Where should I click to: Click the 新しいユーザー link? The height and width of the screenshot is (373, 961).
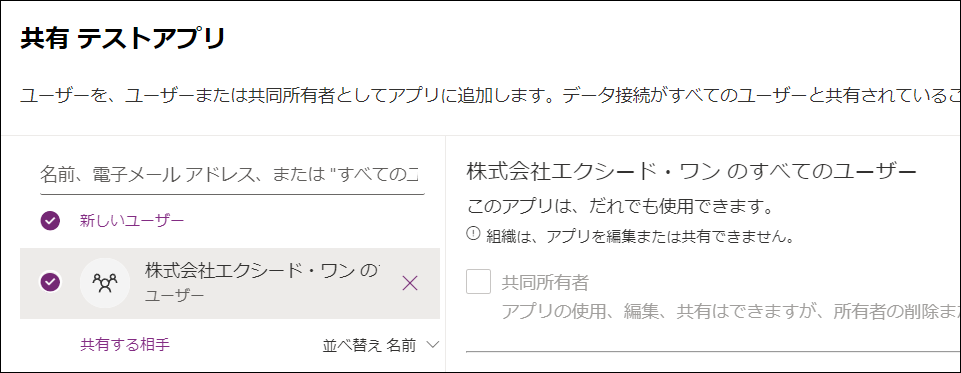132,221
